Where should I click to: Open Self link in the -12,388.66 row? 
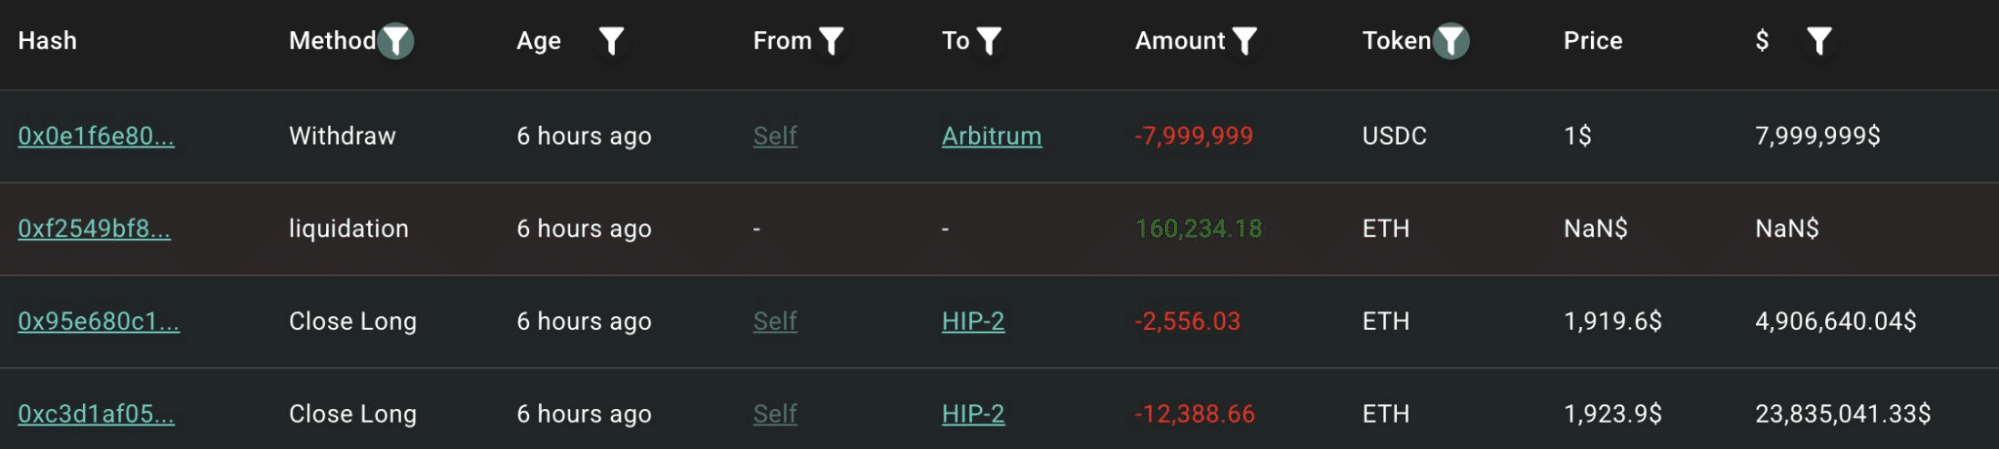coord(775,414)
